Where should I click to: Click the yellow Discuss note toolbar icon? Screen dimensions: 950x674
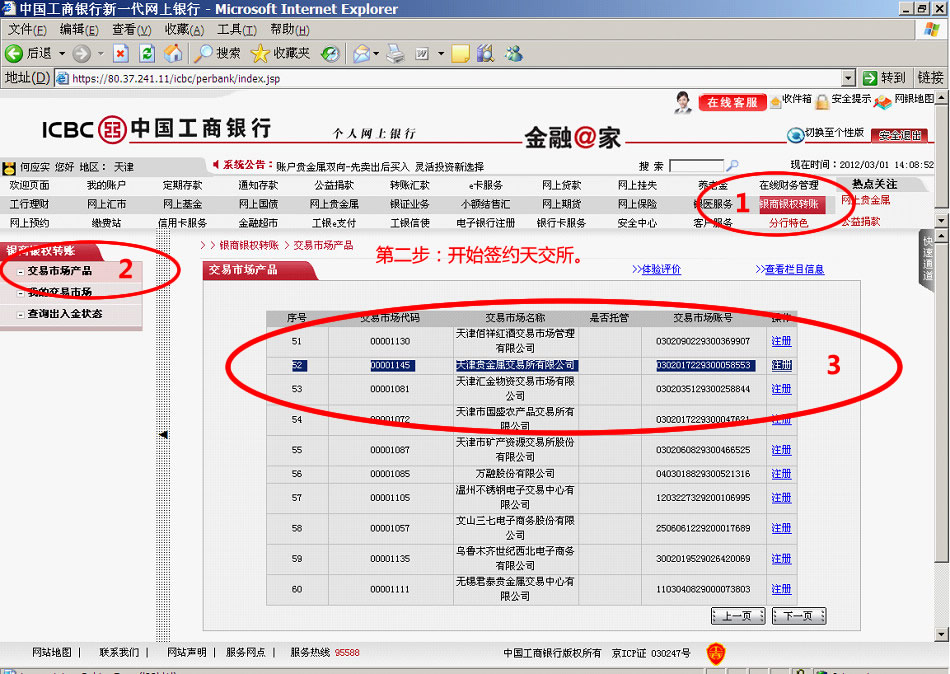coord(460,54)
